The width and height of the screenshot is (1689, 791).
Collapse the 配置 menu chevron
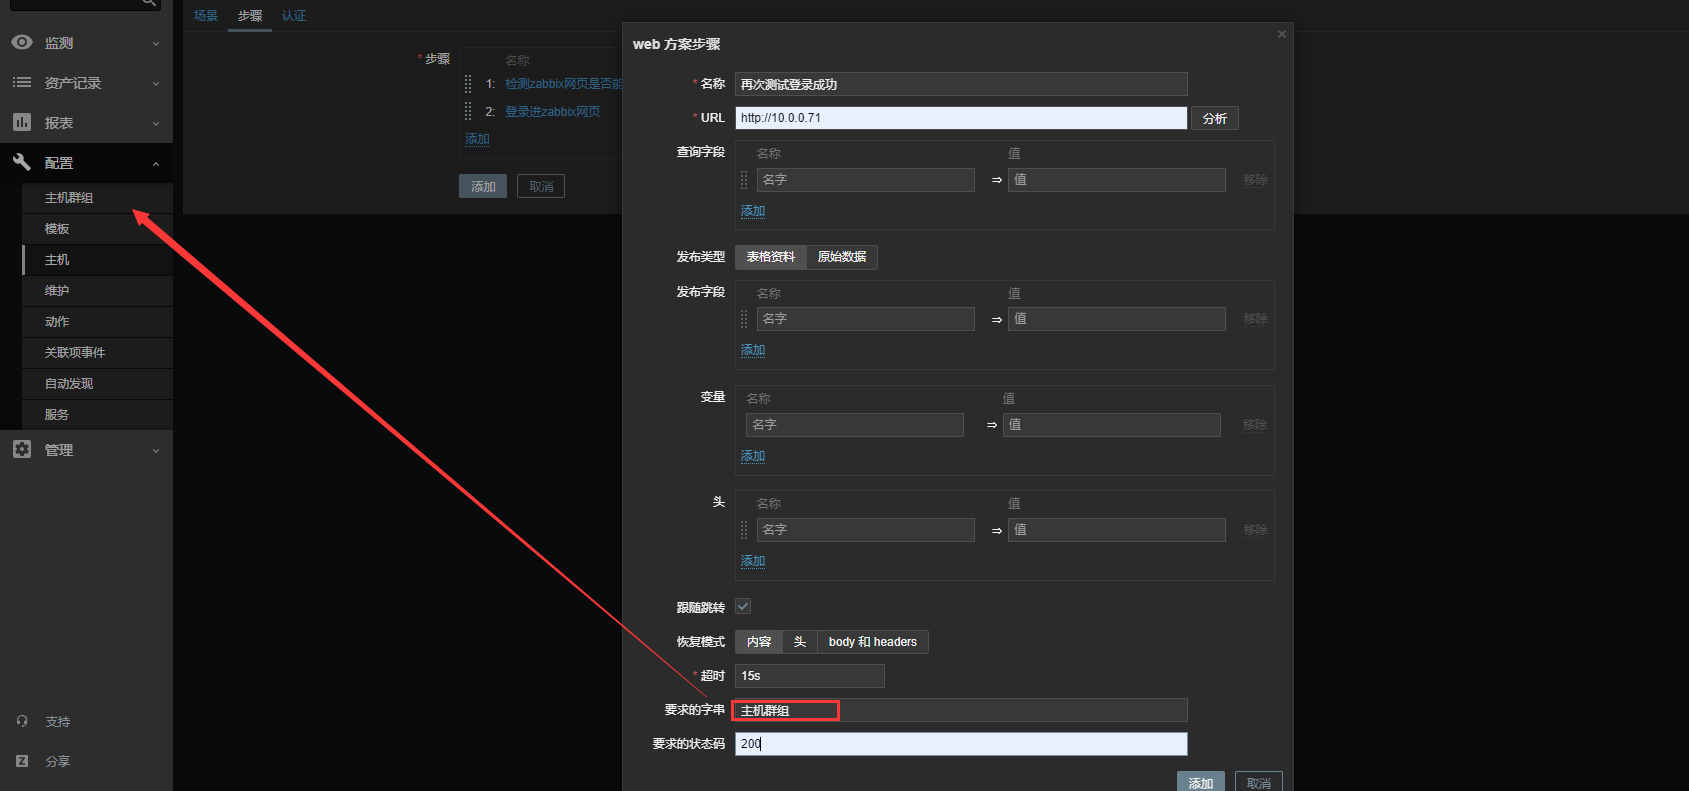[x=156, y=164]
